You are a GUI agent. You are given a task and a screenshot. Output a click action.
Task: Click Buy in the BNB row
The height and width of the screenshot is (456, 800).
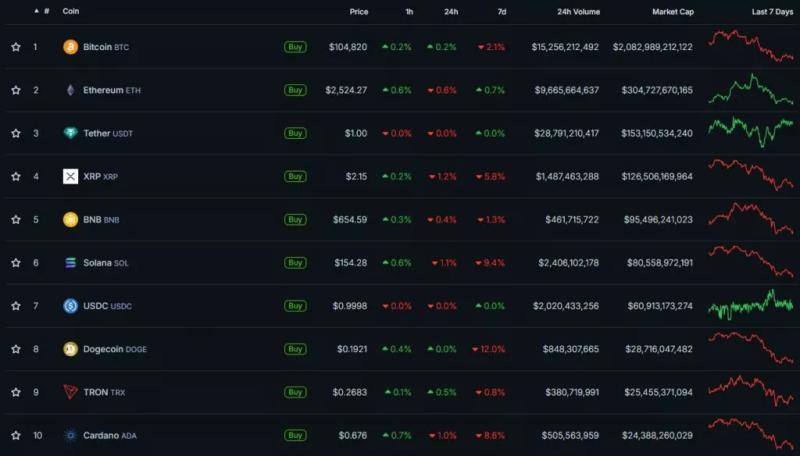tap(295, 220)
